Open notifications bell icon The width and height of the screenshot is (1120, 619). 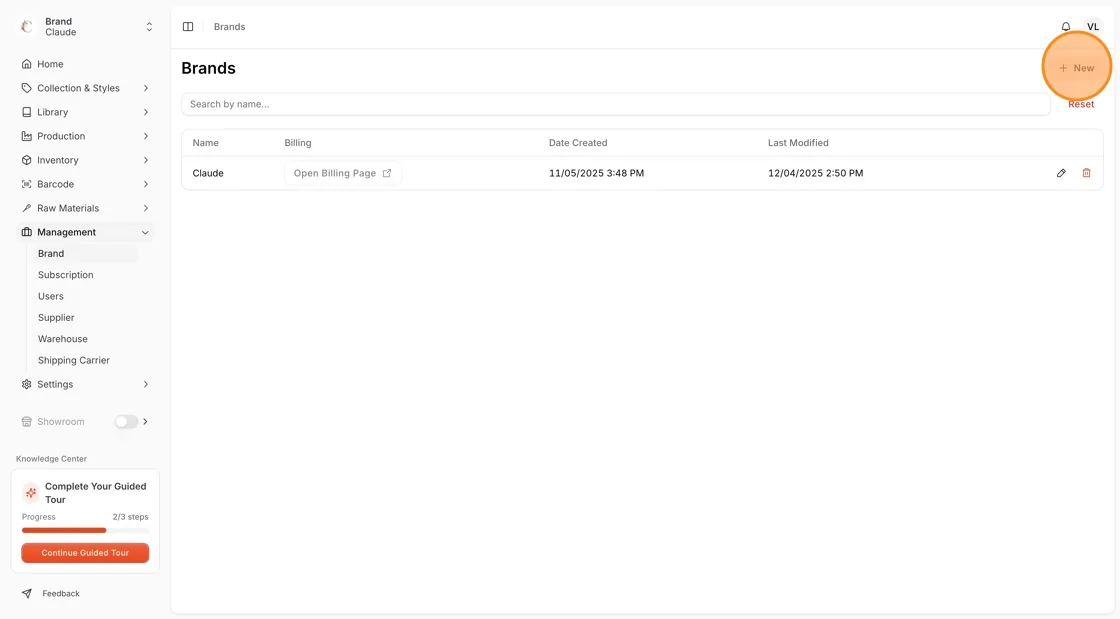(1066, 26)
